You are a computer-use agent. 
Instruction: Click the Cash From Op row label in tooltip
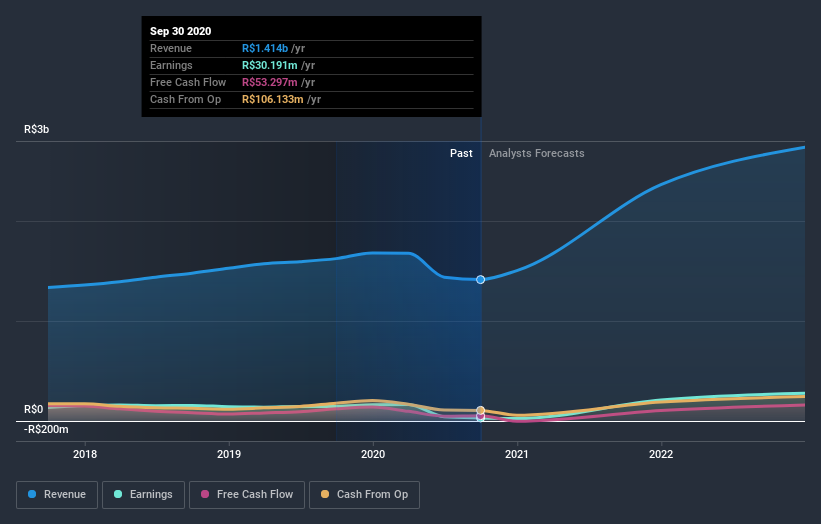coord(185,99)
